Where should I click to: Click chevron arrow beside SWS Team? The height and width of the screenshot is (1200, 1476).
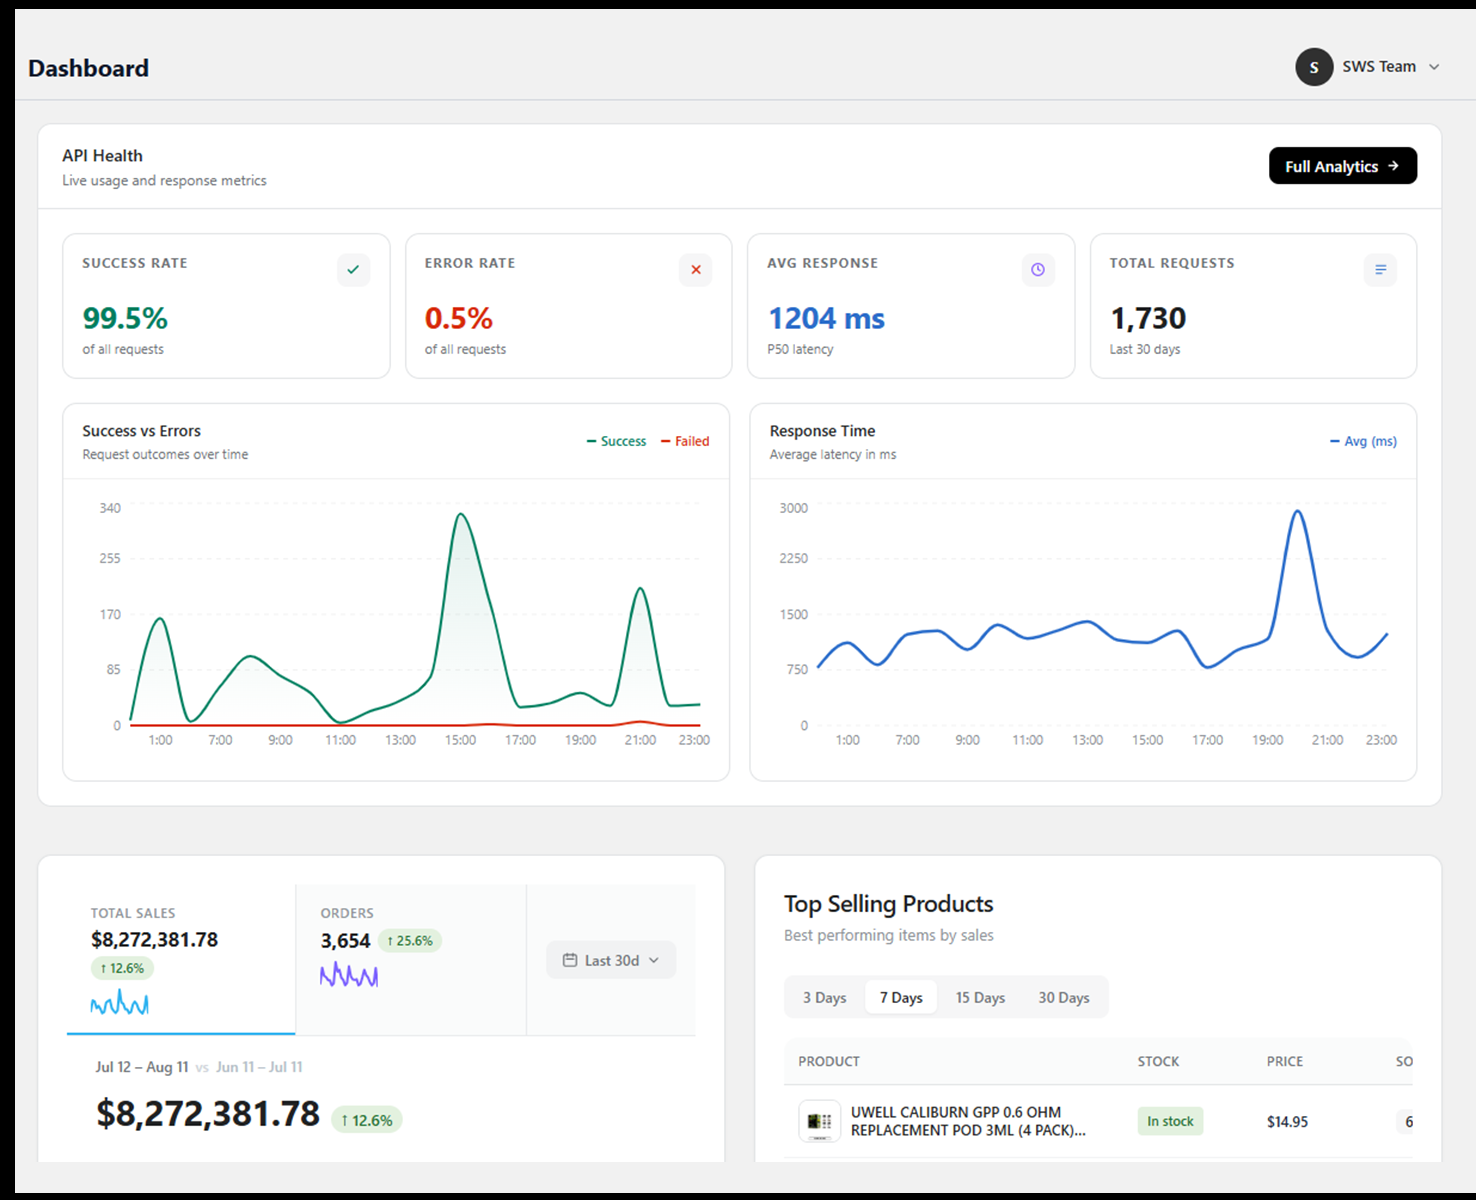pos(1434,67)
